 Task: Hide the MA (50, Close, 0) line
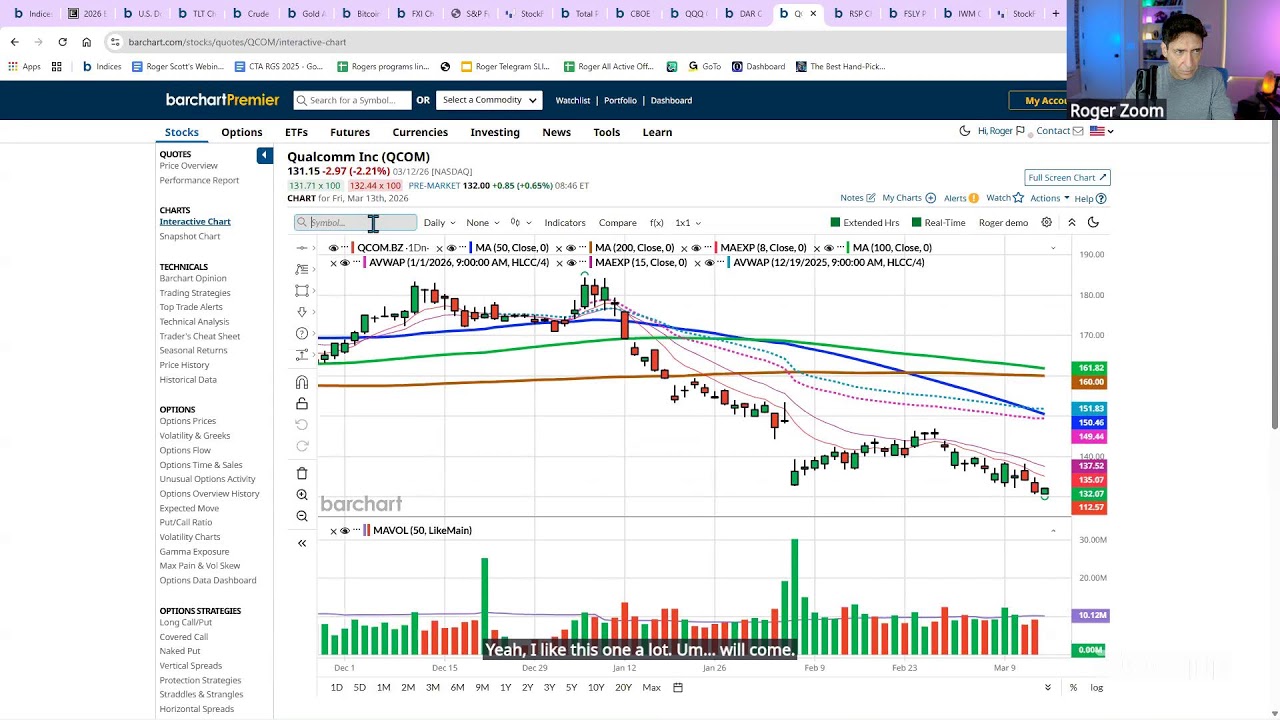pyautogui.click(x=451, y=248)
